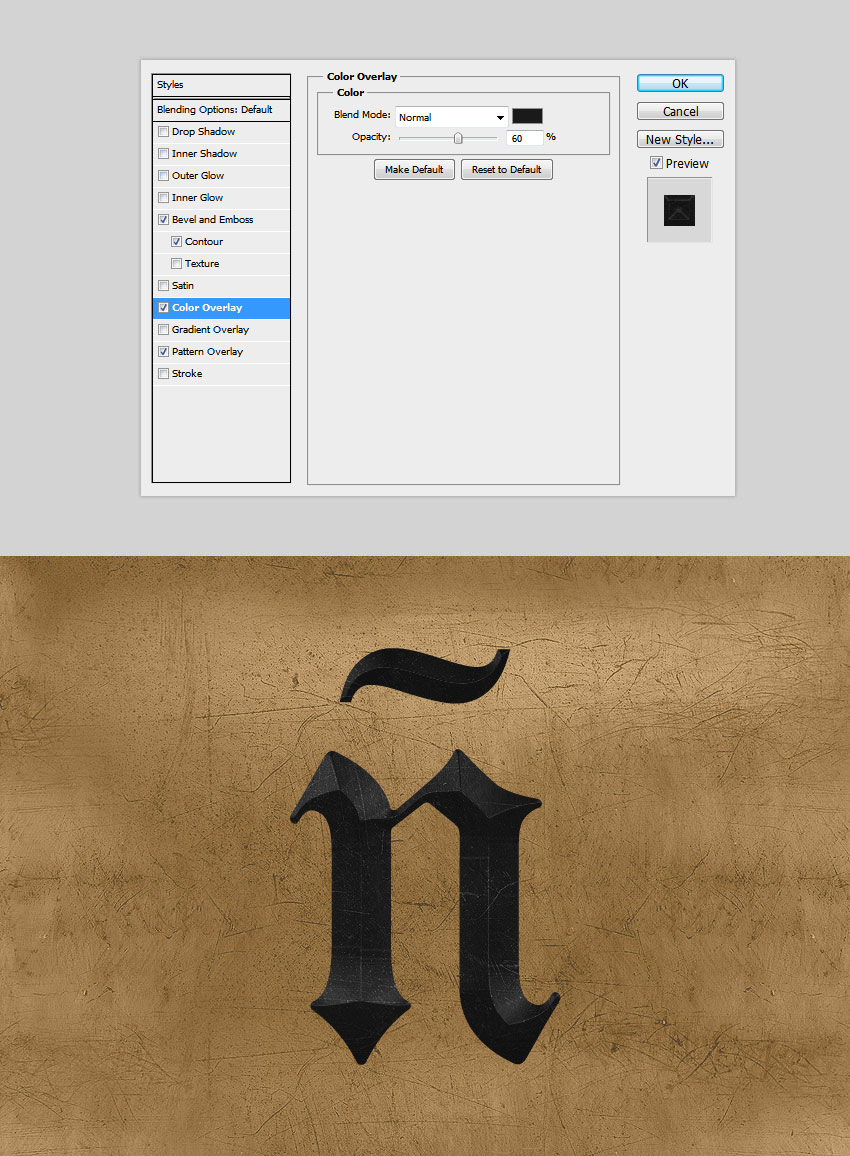Select the Contour label
This screenshot has height=1156, width=850.
point(203,242)
